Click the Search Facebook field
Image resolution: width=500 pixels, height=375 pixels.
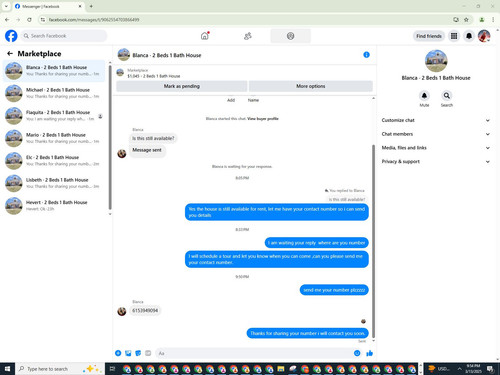point(64,36)
